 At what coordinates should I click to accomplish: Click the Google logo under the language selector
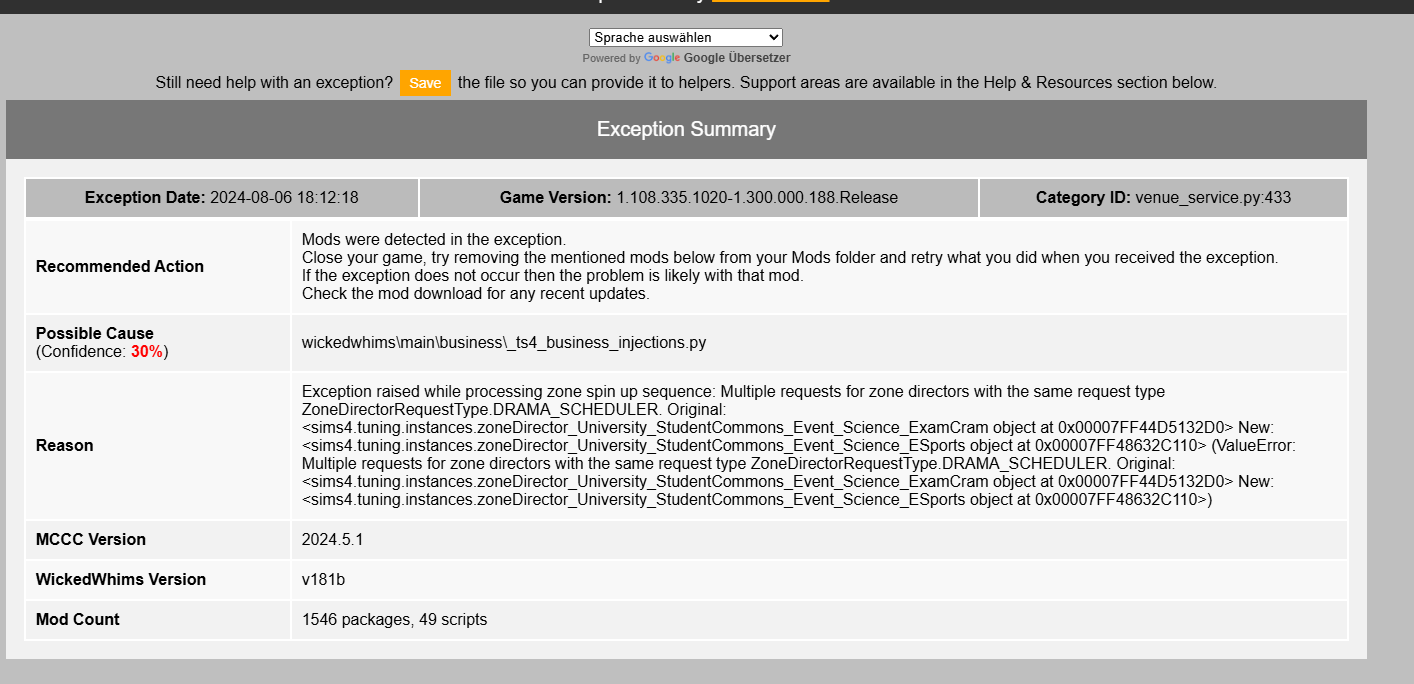pos(661,58)
